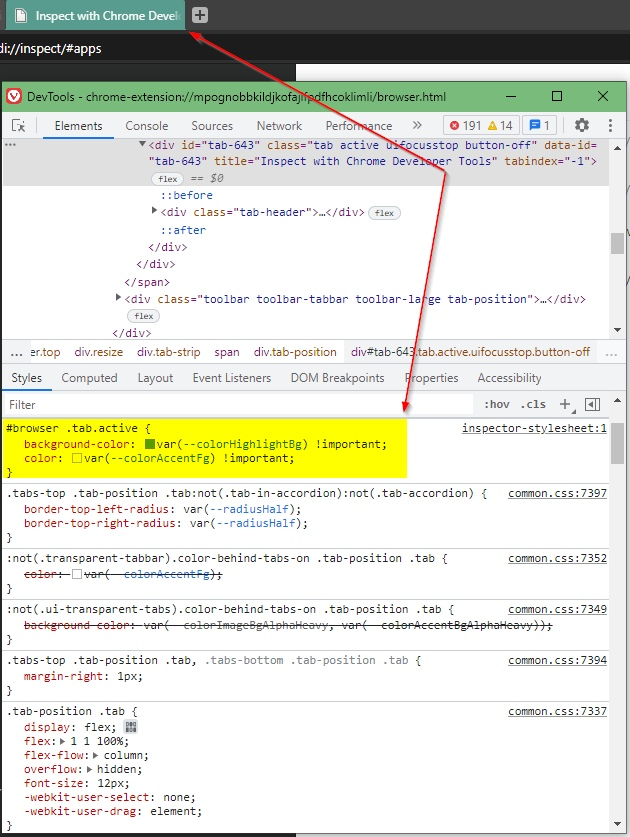This screenshot has height=837, width=630.
Task: Click the errors and warnings counter
Action: click(481, 126)
